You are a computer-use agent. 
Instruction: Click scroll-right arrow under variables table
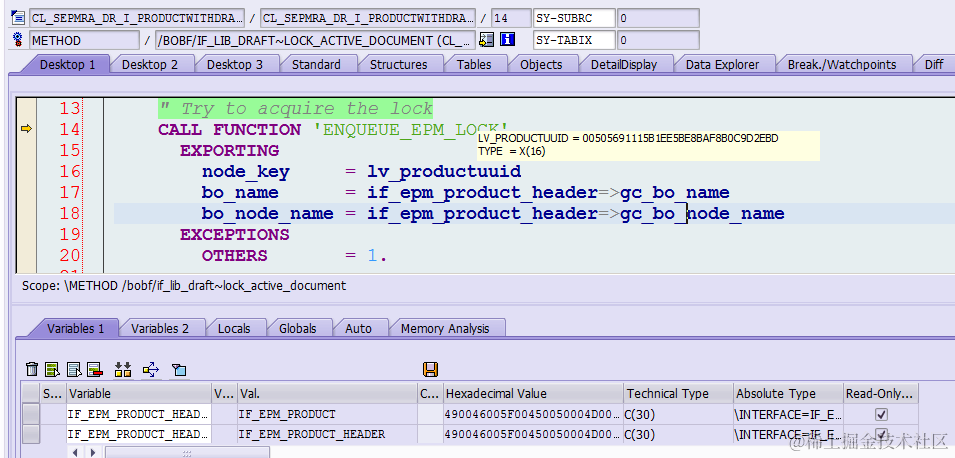93,453
